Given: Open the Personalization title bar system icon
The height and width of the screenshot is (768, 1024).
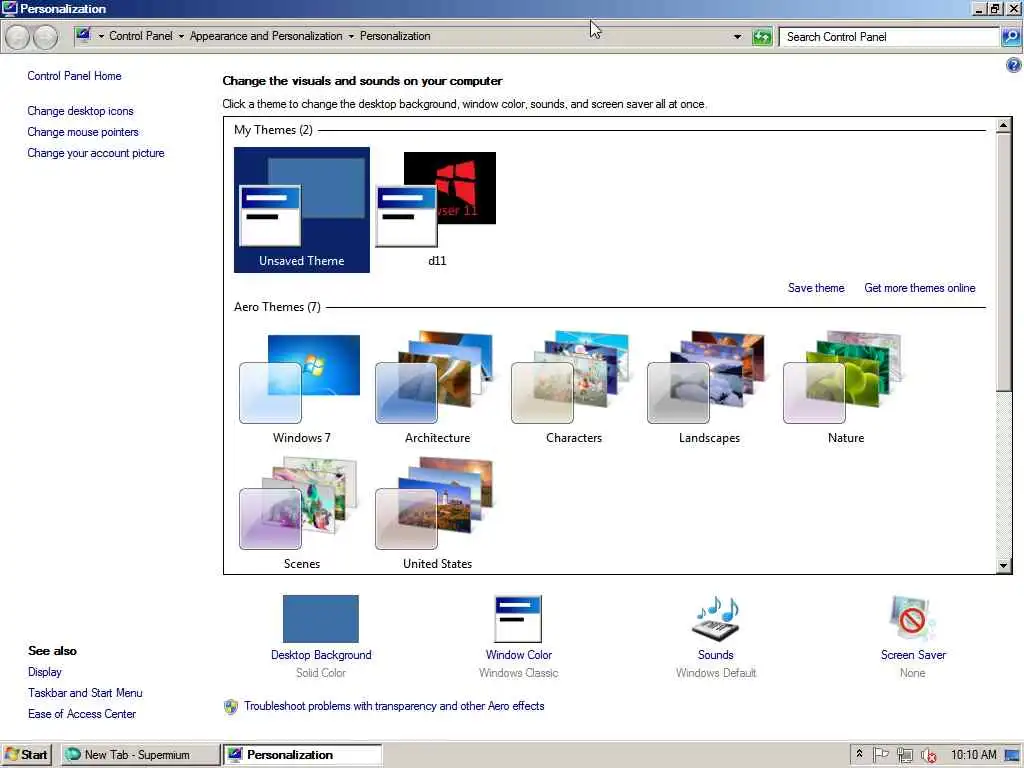Looking at the screenshot, I should pos(10,8).
